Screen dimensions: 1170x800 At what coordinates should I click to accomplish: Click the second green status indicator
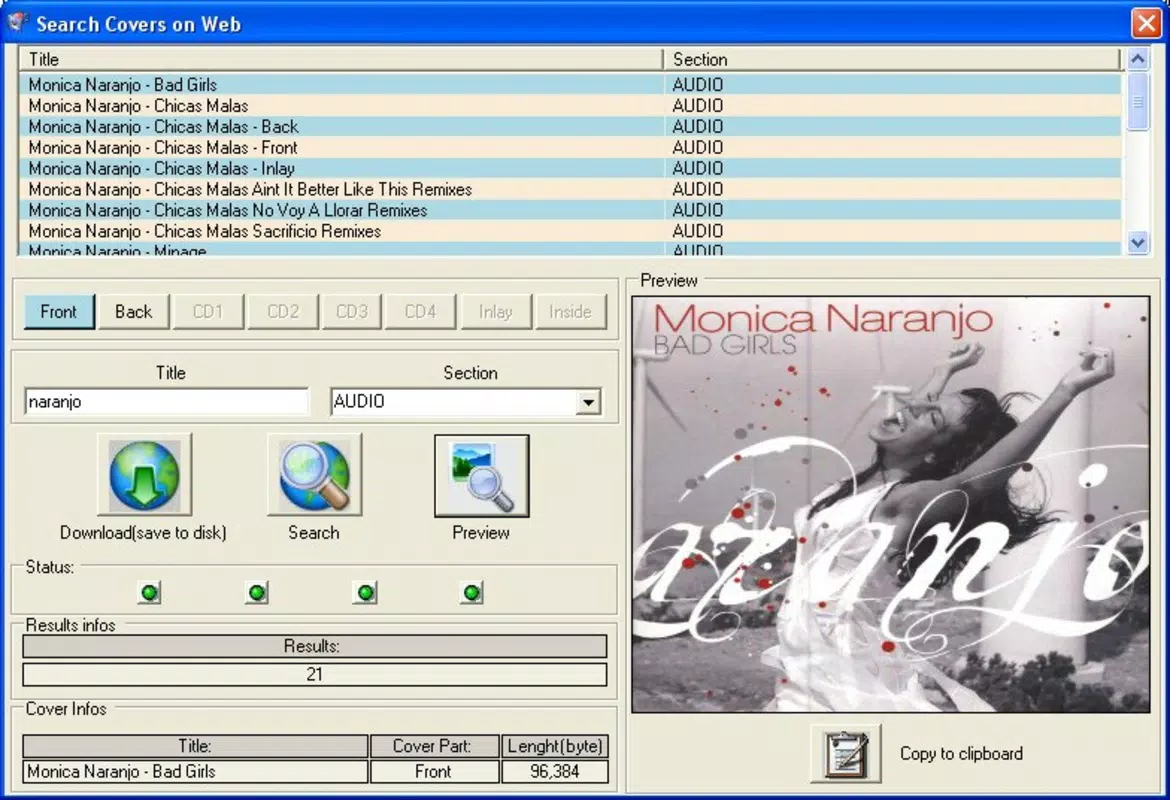coord(257,593)
